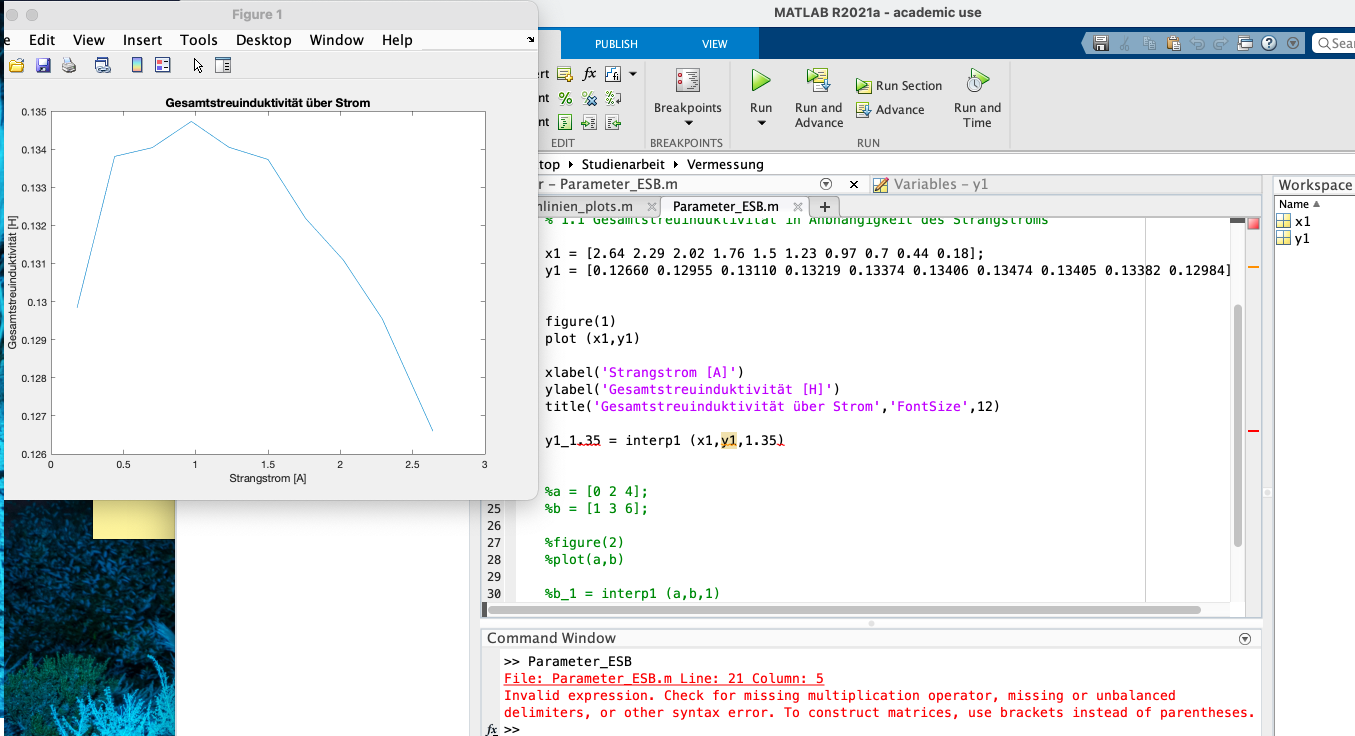
Task: Click the Run and Time icon
Action: pyautogui.click(x=977, y=81)
